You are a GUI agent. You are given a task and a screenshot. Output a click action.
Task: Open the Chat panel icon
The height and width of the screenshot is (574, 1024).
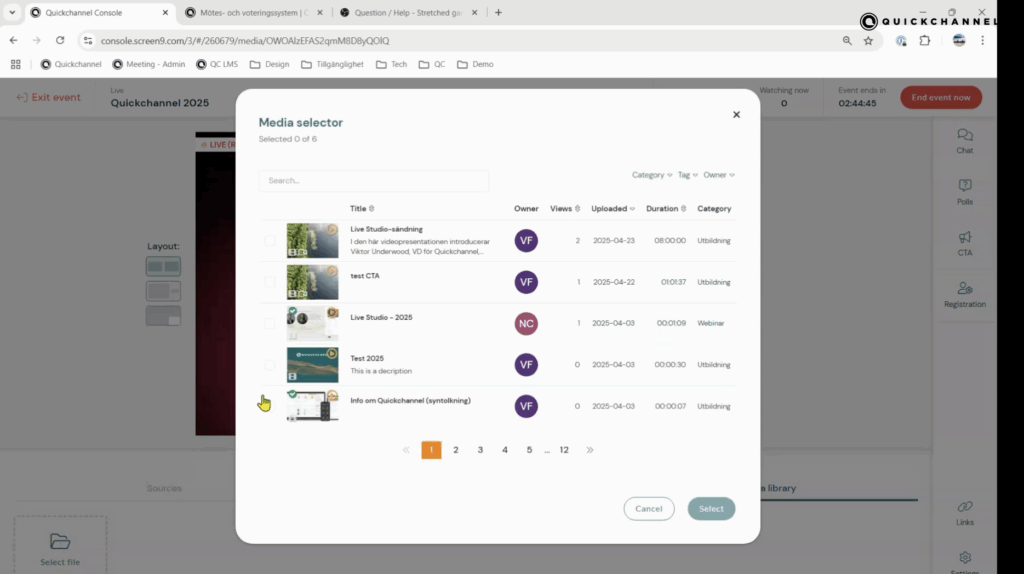(965, 135)
